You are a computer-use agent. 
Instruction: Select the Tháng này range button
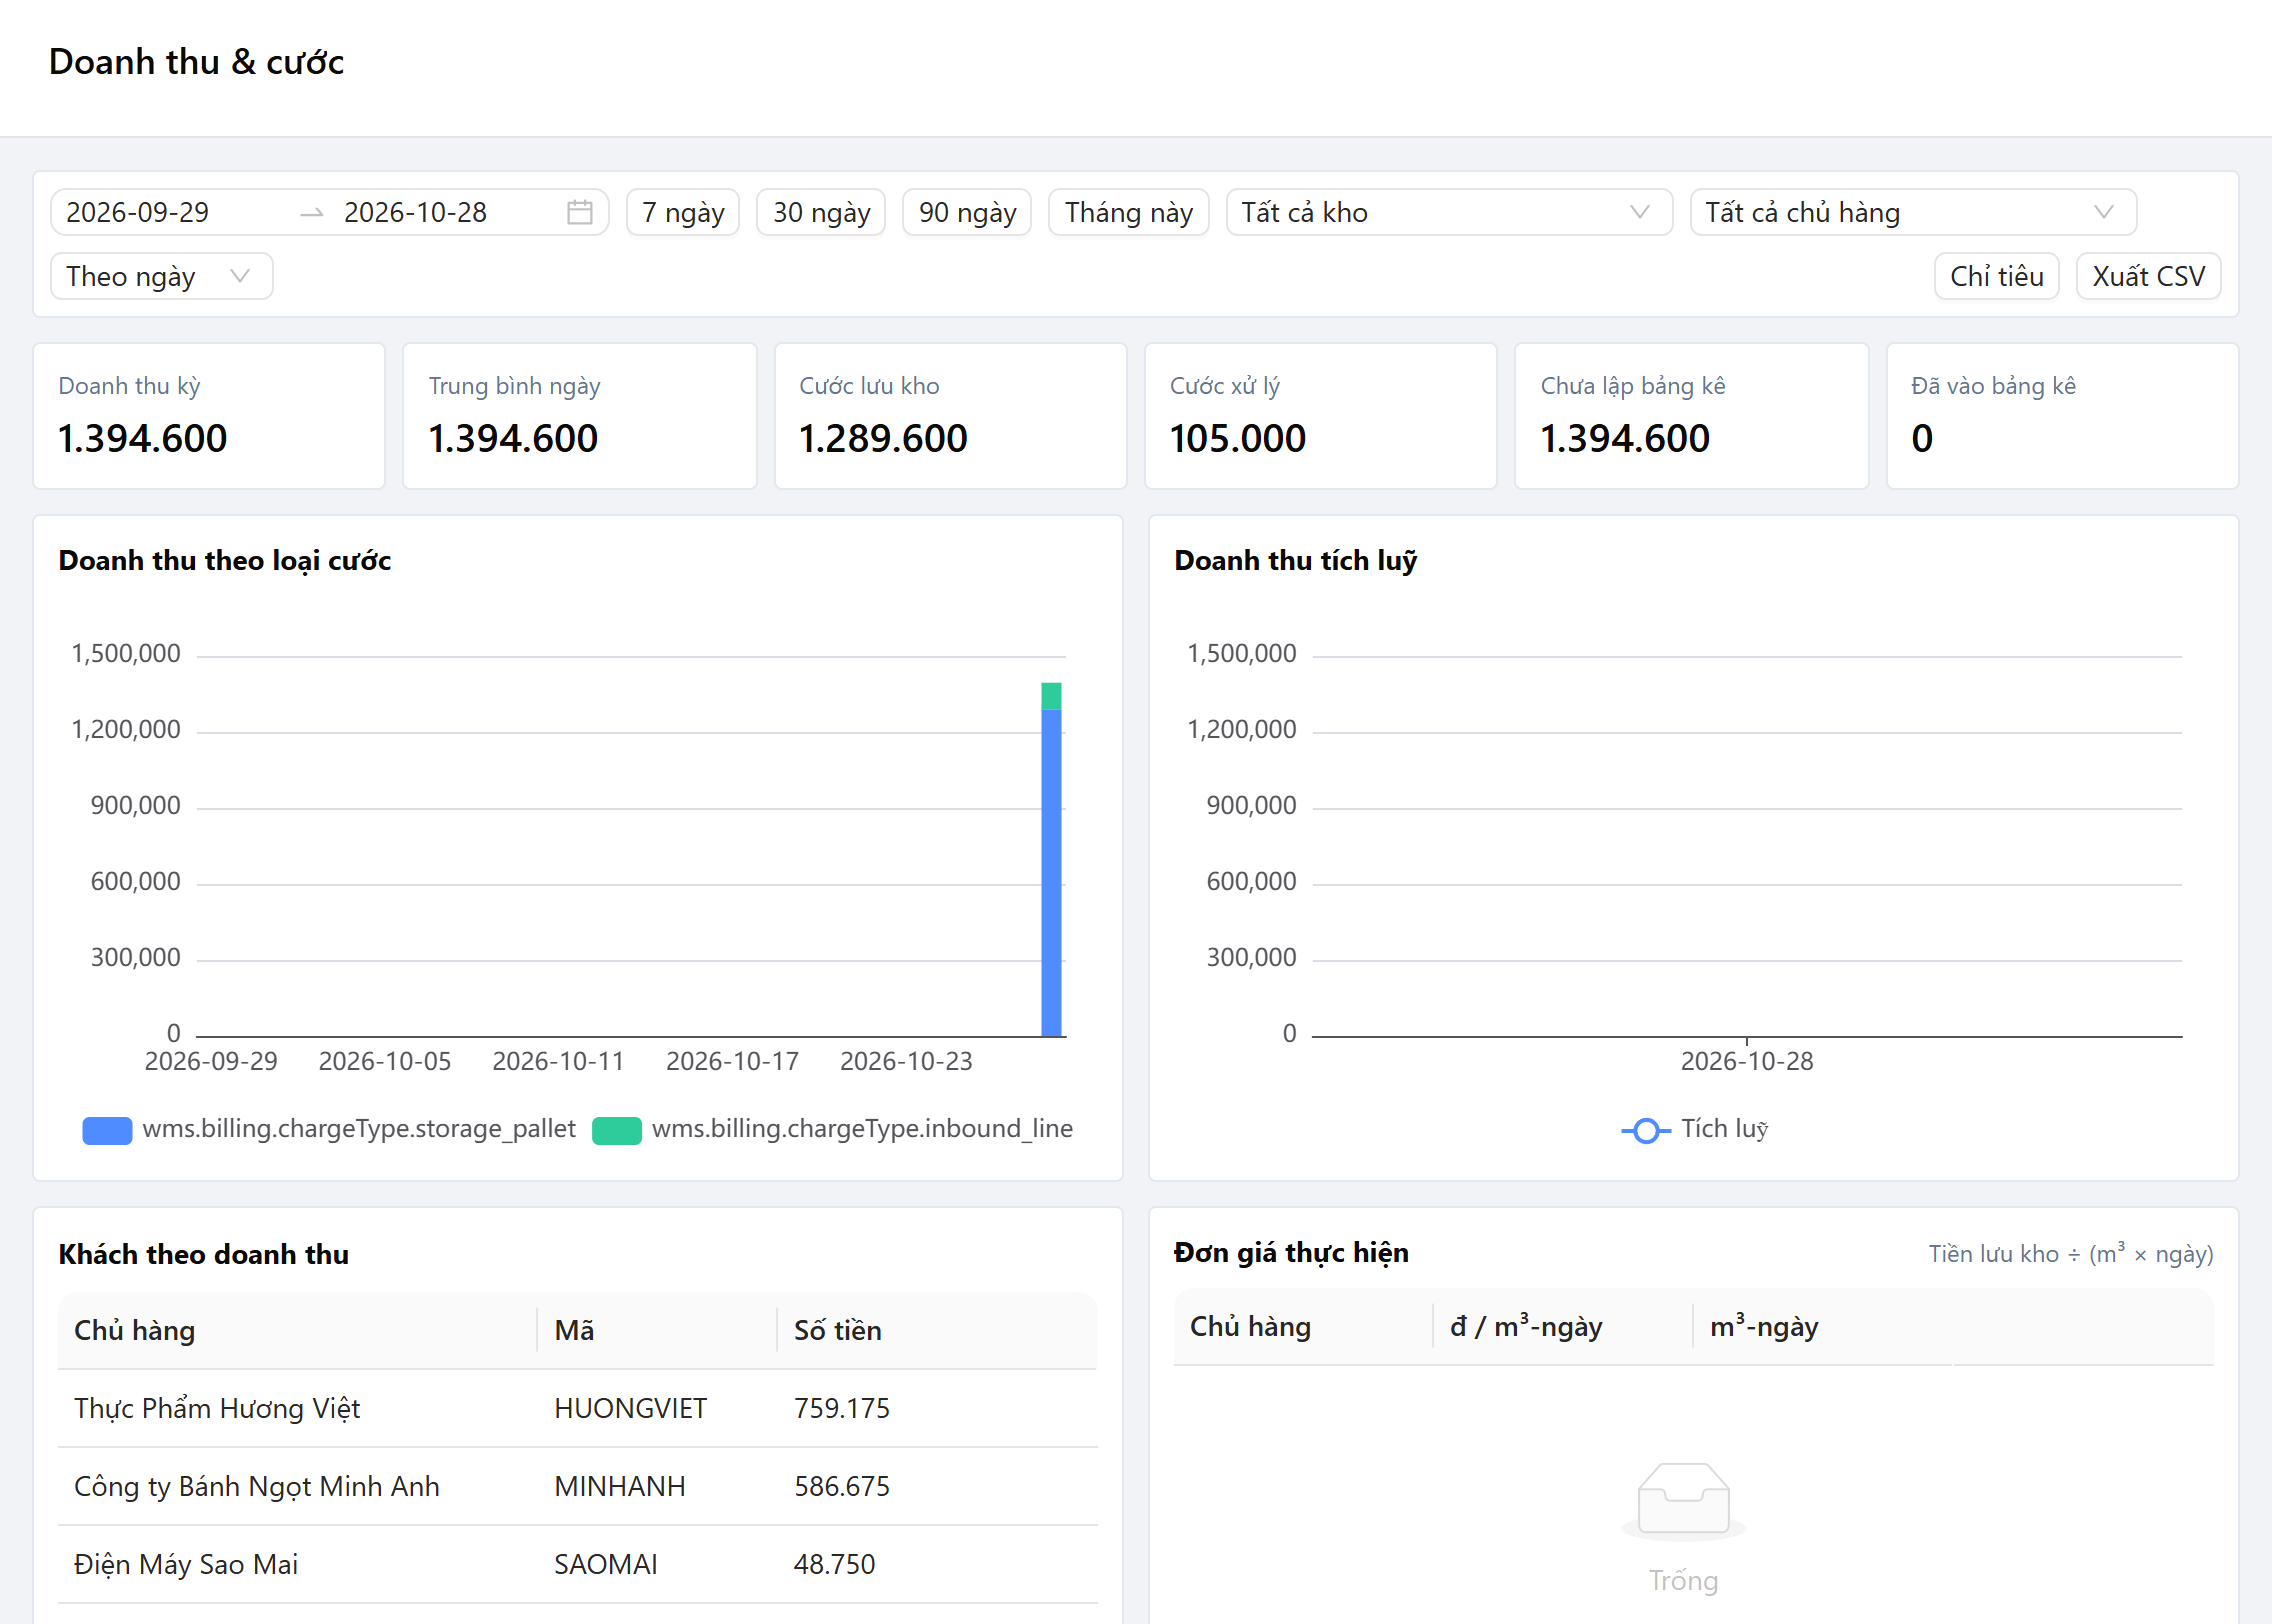(1129, 213)
